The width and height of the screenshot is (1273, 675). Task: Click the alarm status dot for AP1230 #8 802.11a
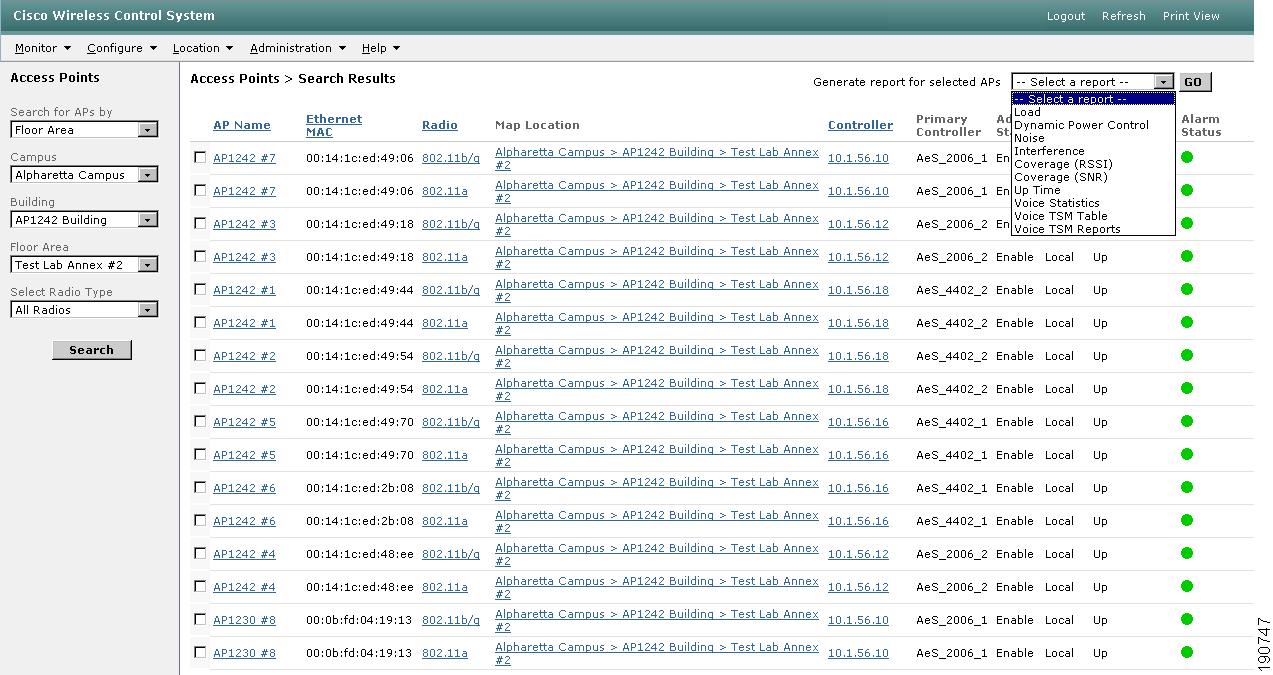(x=1187, y=652)
